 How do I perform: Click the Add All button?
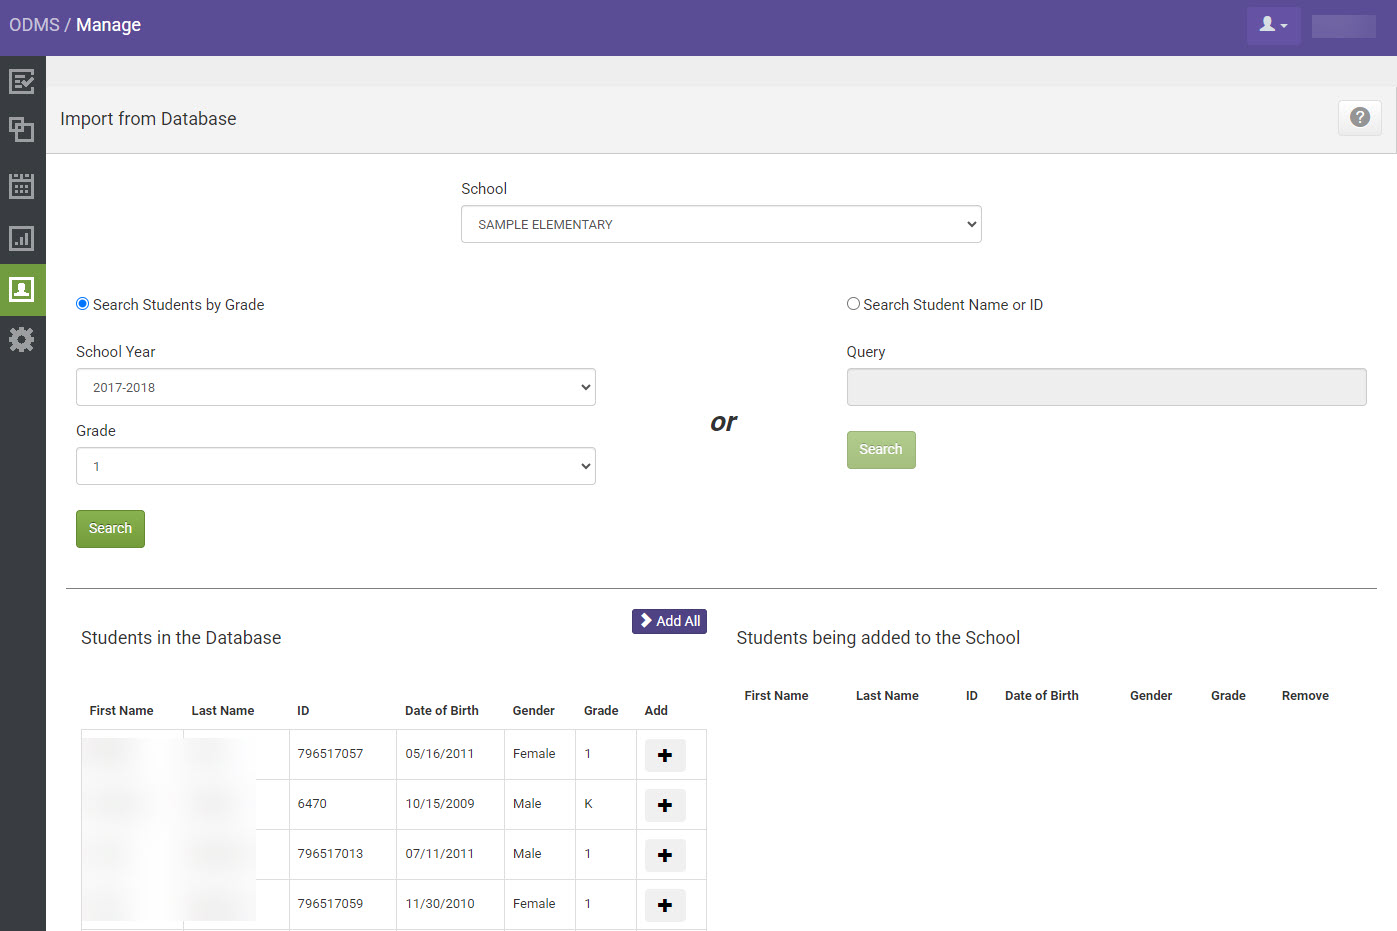coord(669,621)
